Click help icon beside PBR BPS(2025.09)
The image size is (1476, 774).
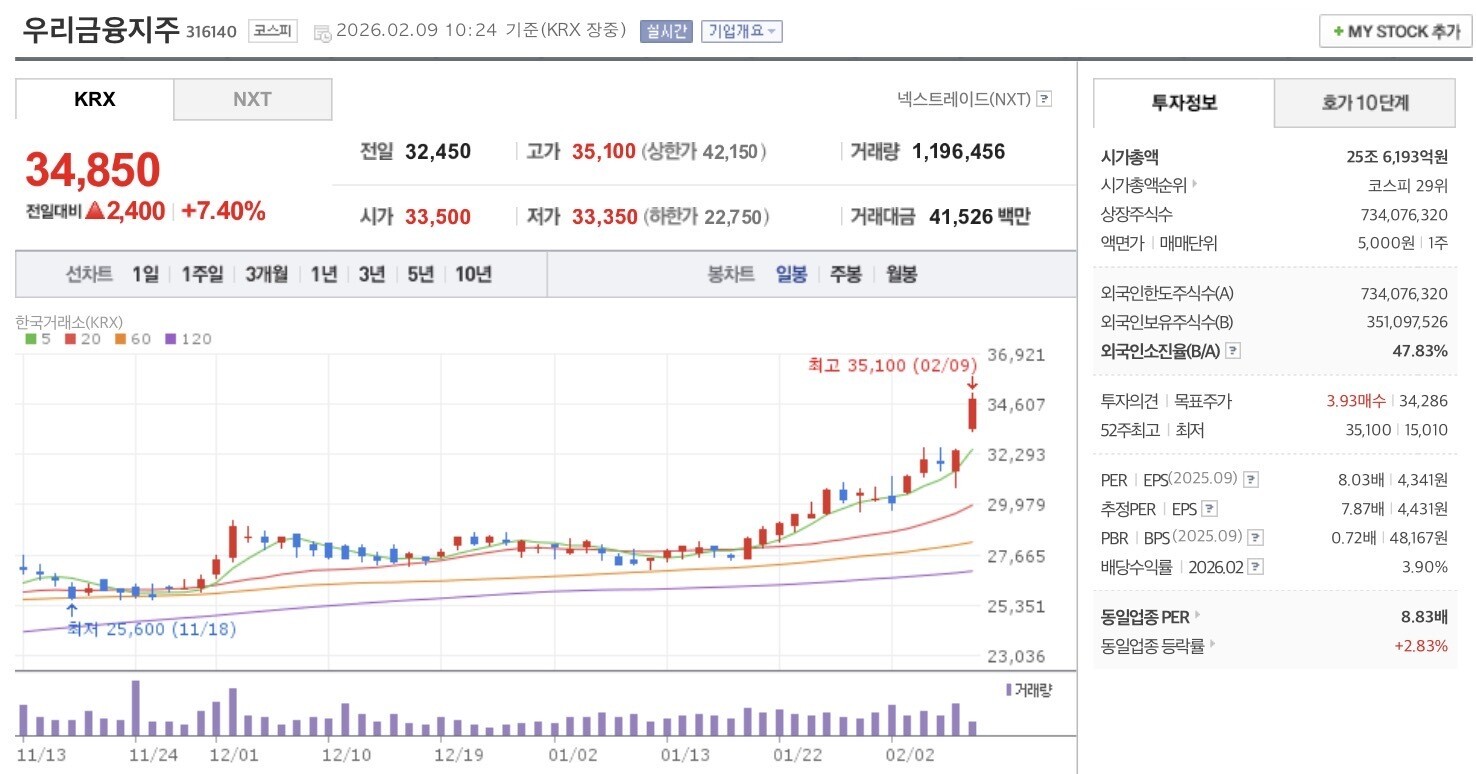click(x=1255, y=538)
